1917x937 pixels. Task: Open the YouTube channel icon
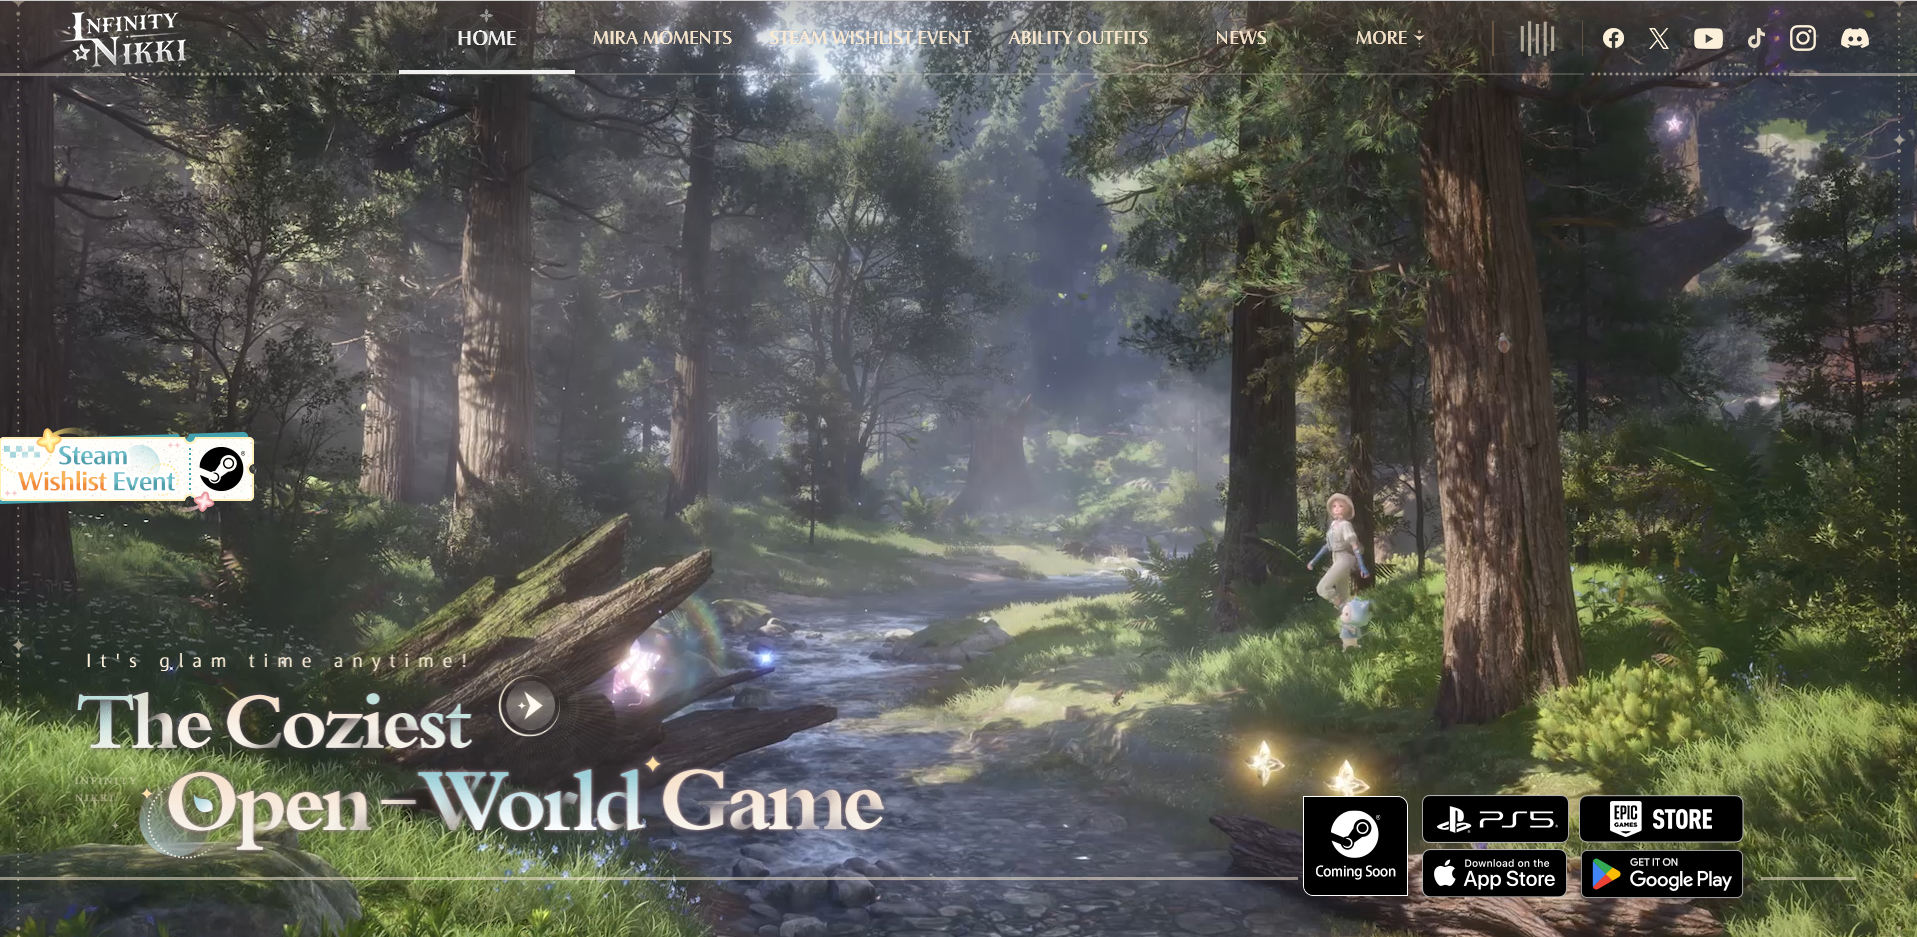click(x=1708, y=38)
